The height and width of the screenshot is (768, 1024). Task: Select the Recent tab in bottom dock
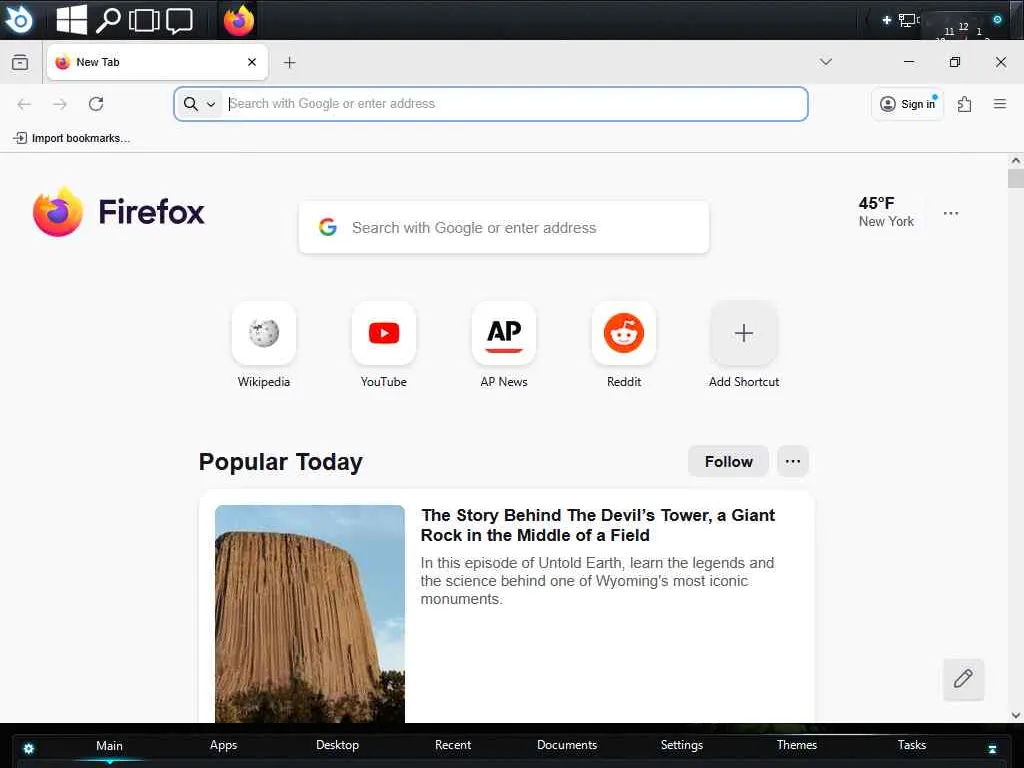[453, 745]
